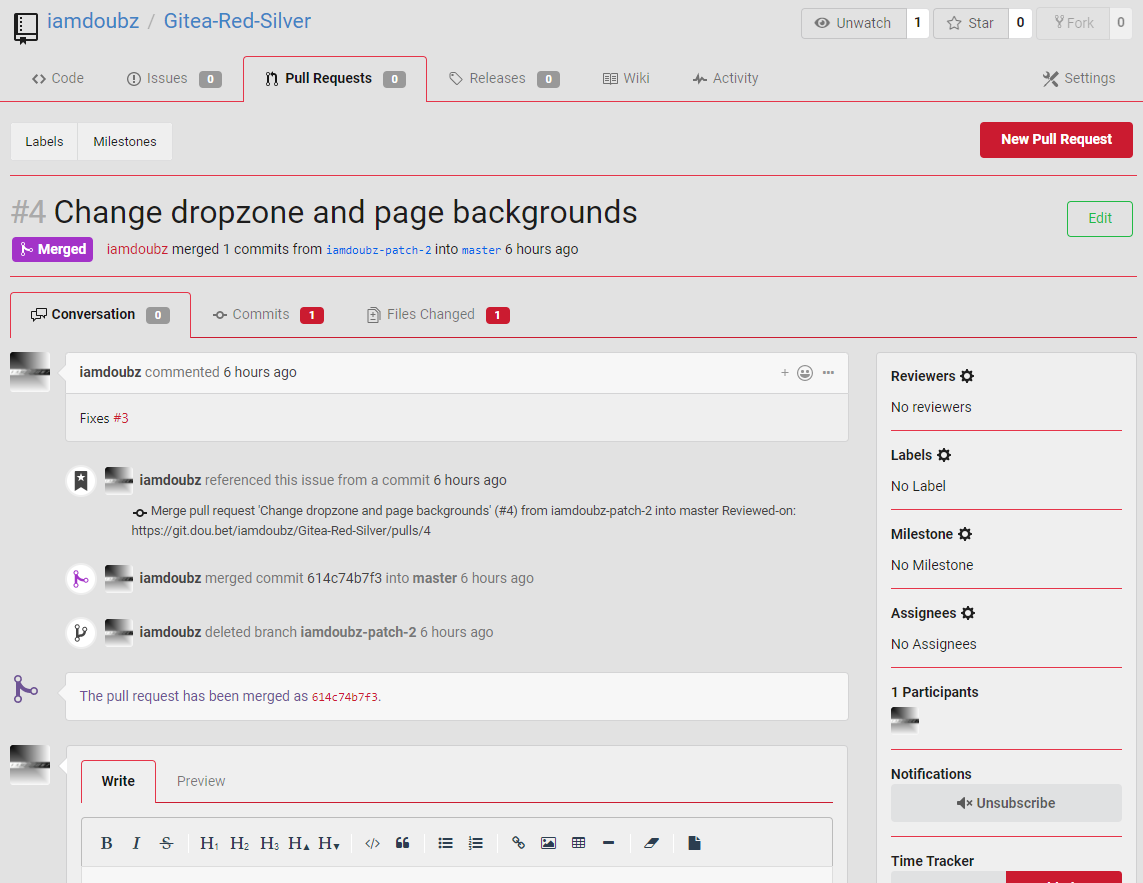1143x883 pixels.
Task: Click the file page icon in editor toolbar
Action: (694, 843)
